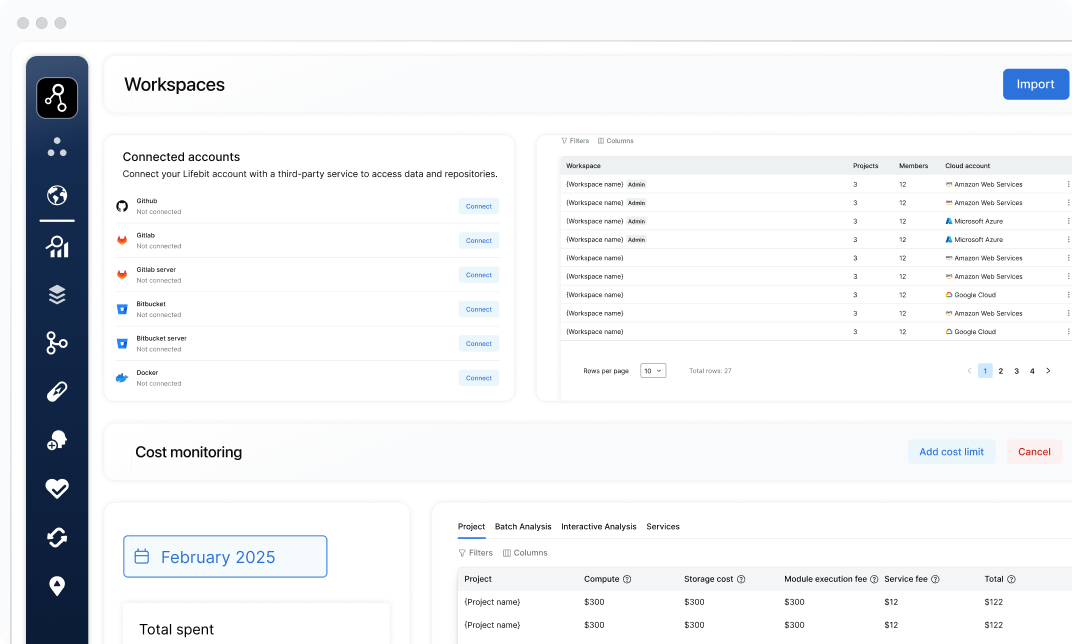
Task: Click the calendar icon beside February 2025
Action: pyautogui.click(x=142, y=556)
